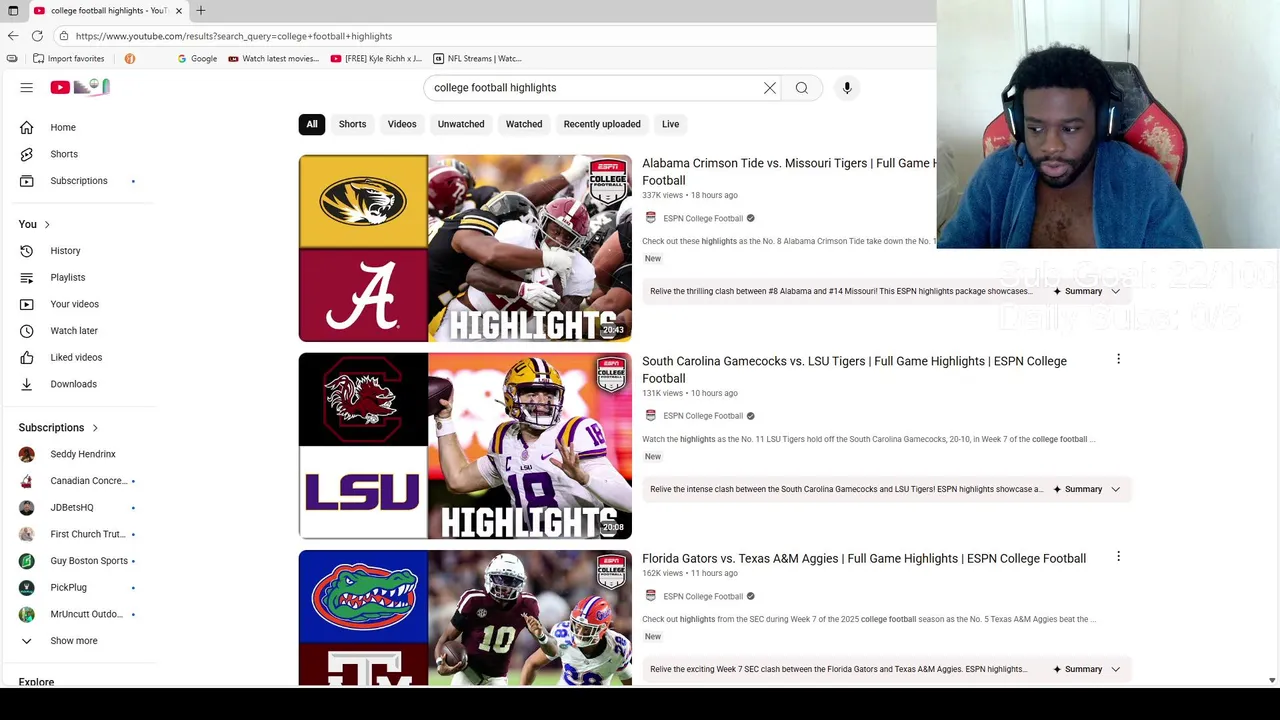
Task: Select the Videos filter chip
Action: click(402, 125)
